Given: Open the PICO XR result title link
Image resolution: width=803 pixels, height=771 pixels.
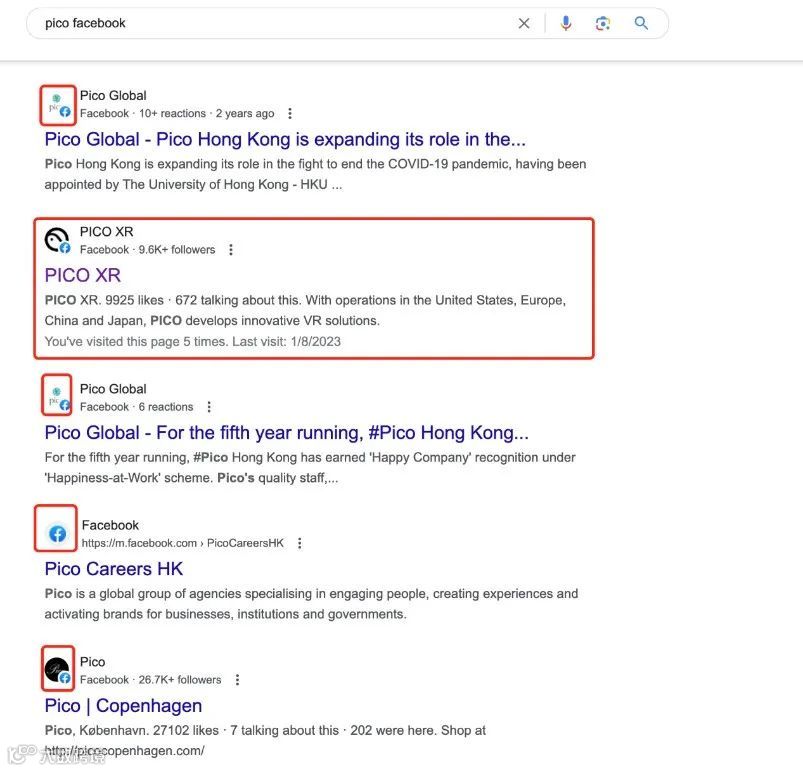Looking at the screenshot, I should pyautogui.click(x=82, y=275).
